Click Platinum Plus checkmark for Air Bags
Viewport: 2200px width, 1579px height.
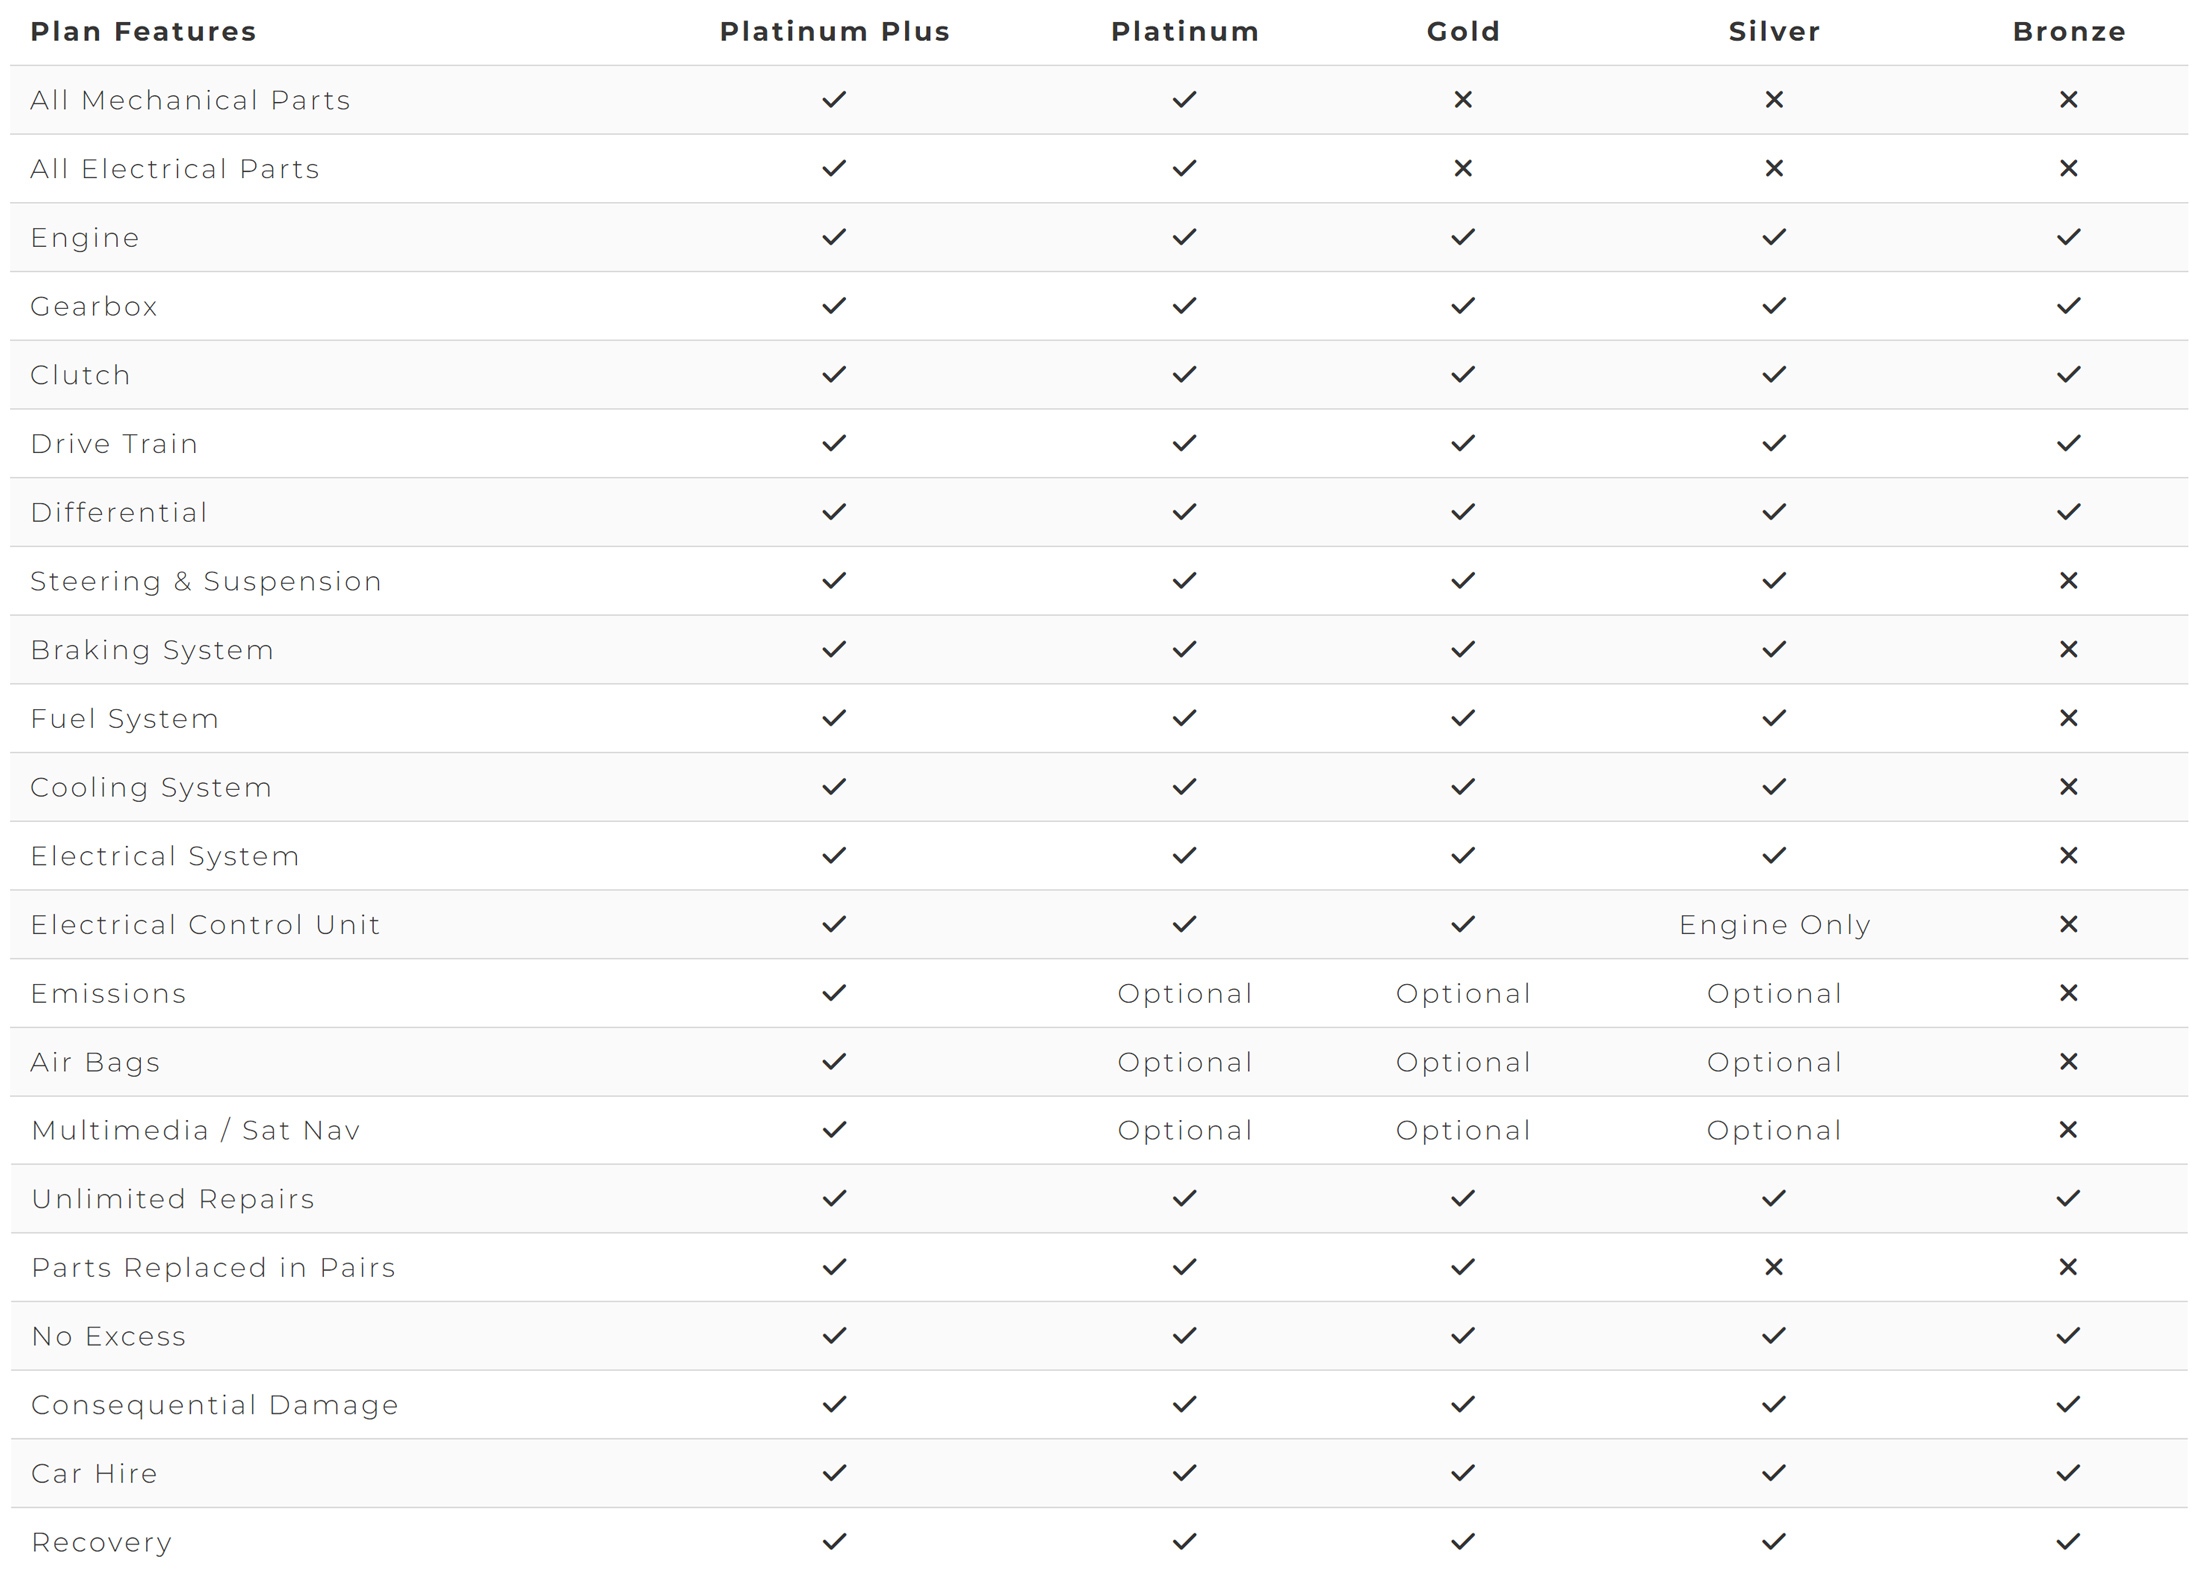(x=834, y=1062)
